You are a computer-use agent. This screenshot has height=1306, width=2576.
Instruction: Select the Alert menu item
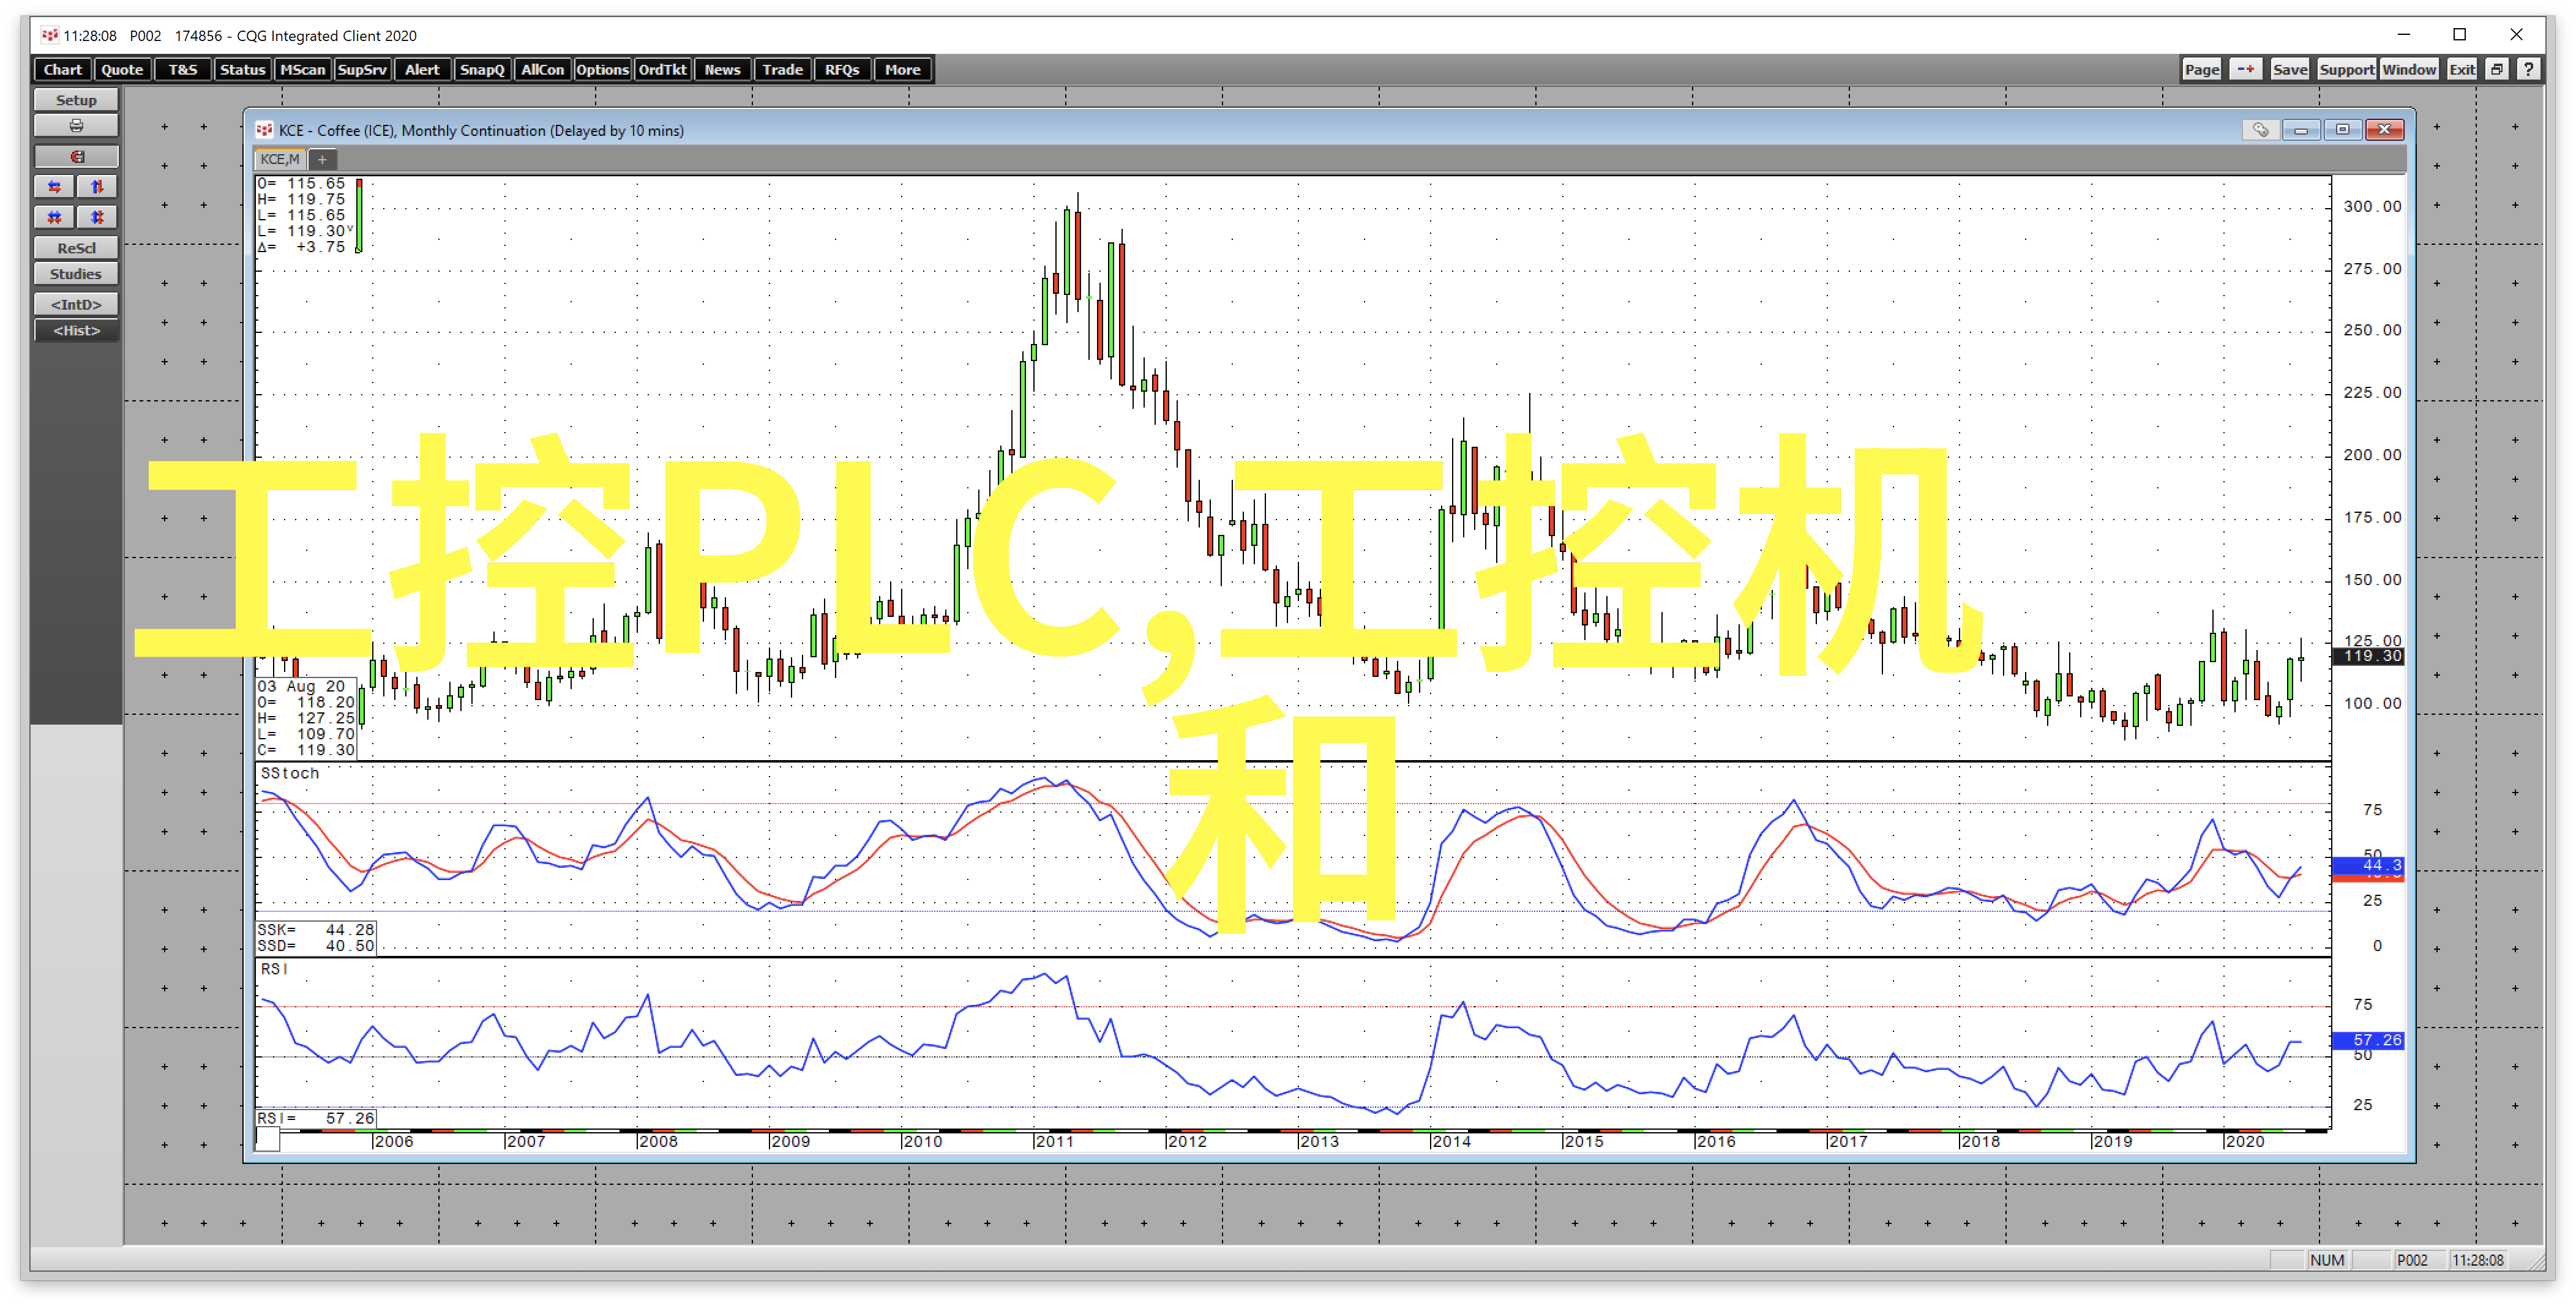pos(423,69)
